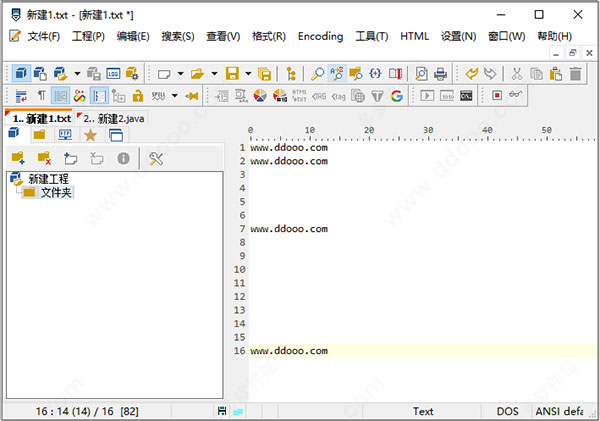Image resolution: width=600 pixels, height=421 pixels.
Task: Click the Text file type in status bar
Action: pos(422,411)
